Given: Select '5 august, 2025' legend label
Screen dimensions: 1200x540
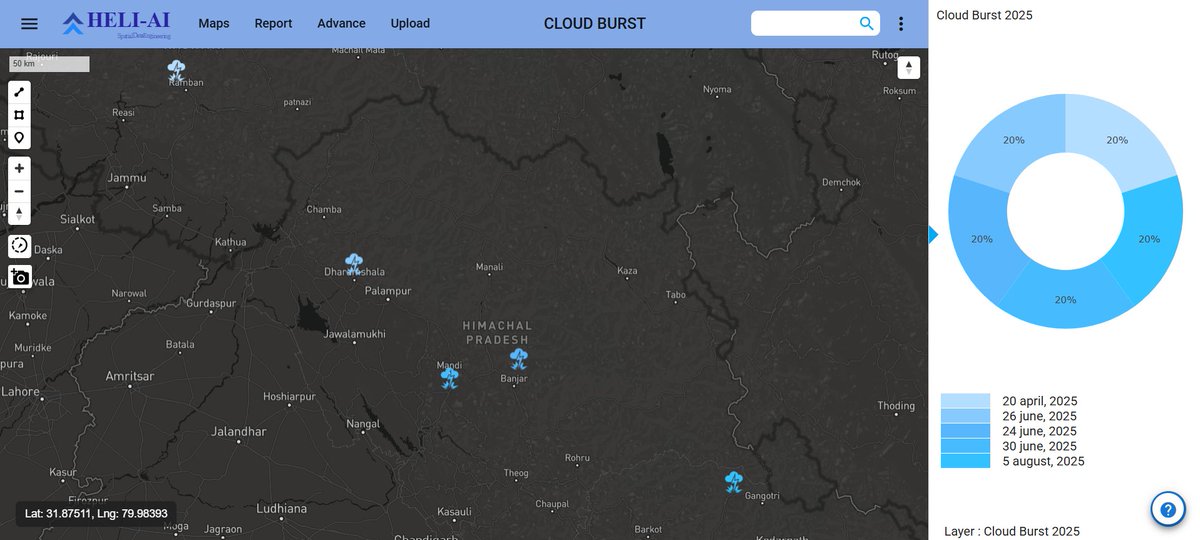Looking at the screenshot, I should [1043, 461].
